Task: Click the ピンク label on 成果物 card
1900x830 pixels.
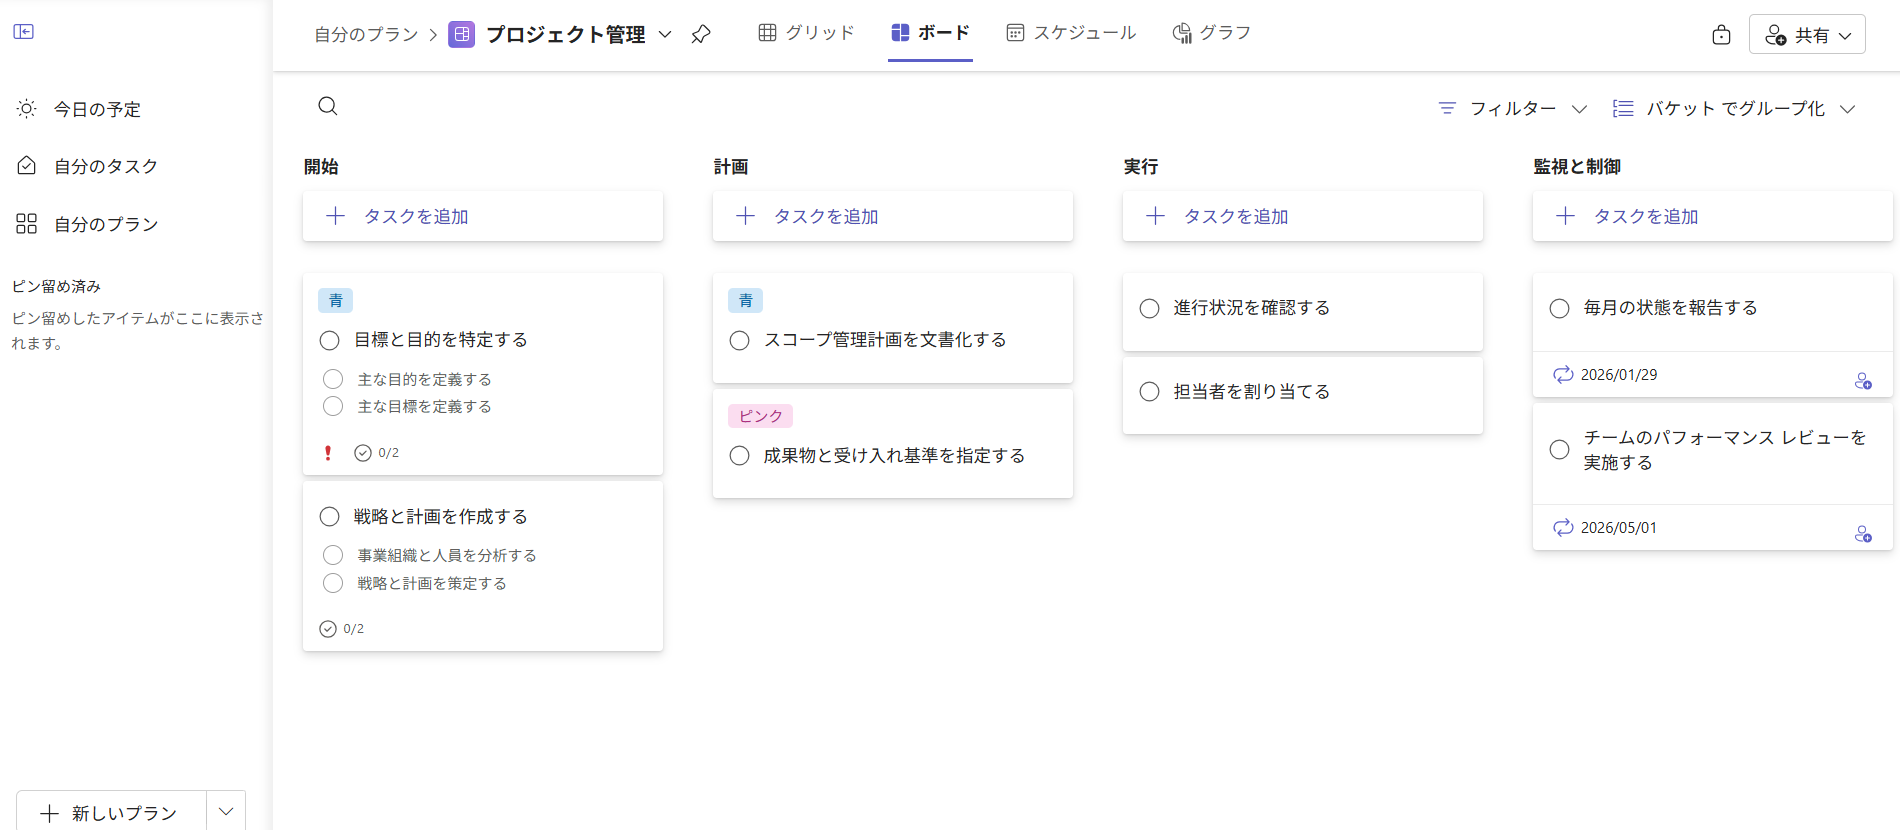Action: pos(761,416)
